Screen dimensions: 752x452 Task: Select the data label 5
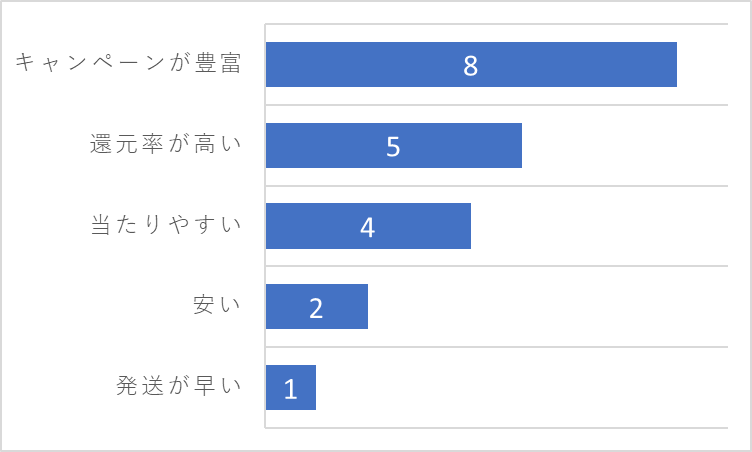393,146
